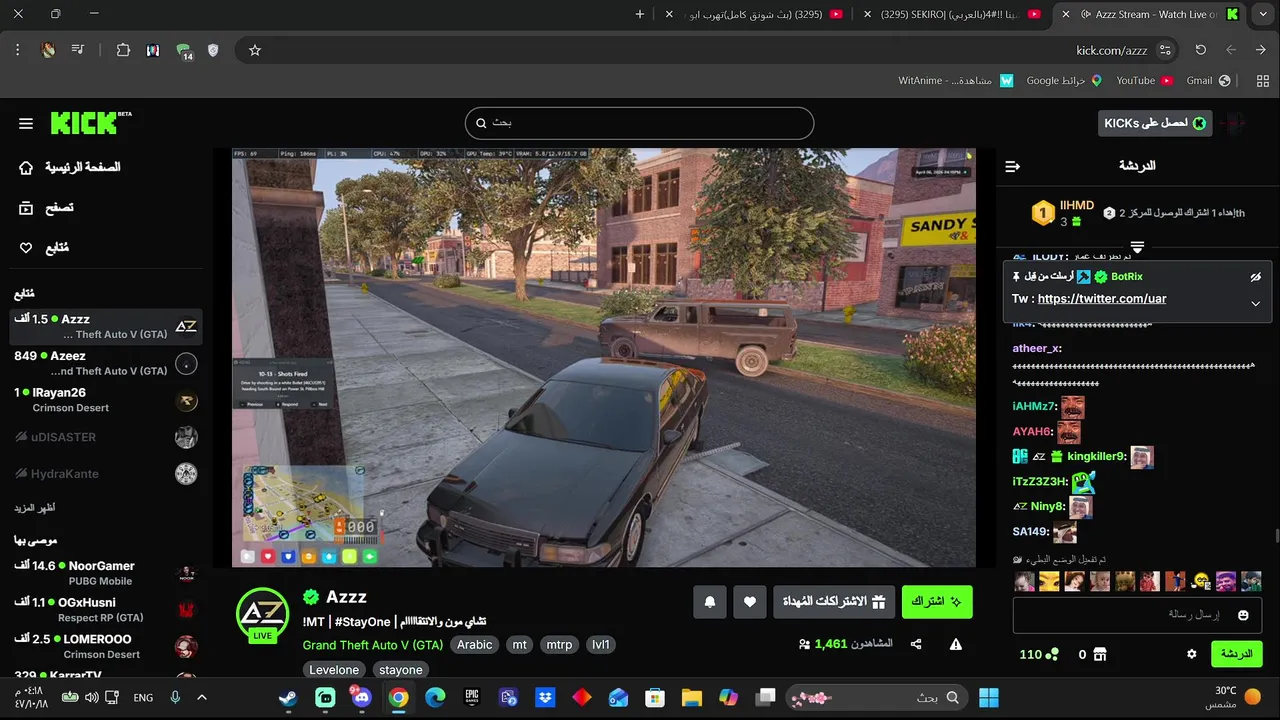The height and width of the screenshot is (720, 1280).
Task: Click the Get KICKs button
Action: 1155,123
